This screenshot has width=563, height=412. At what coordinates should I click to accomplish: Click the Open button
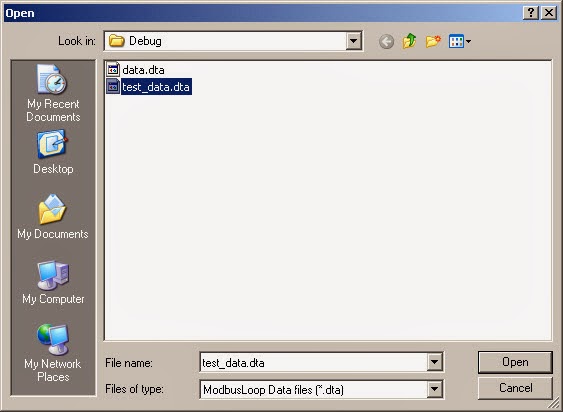pyautogui.click(x=515, y=362)
